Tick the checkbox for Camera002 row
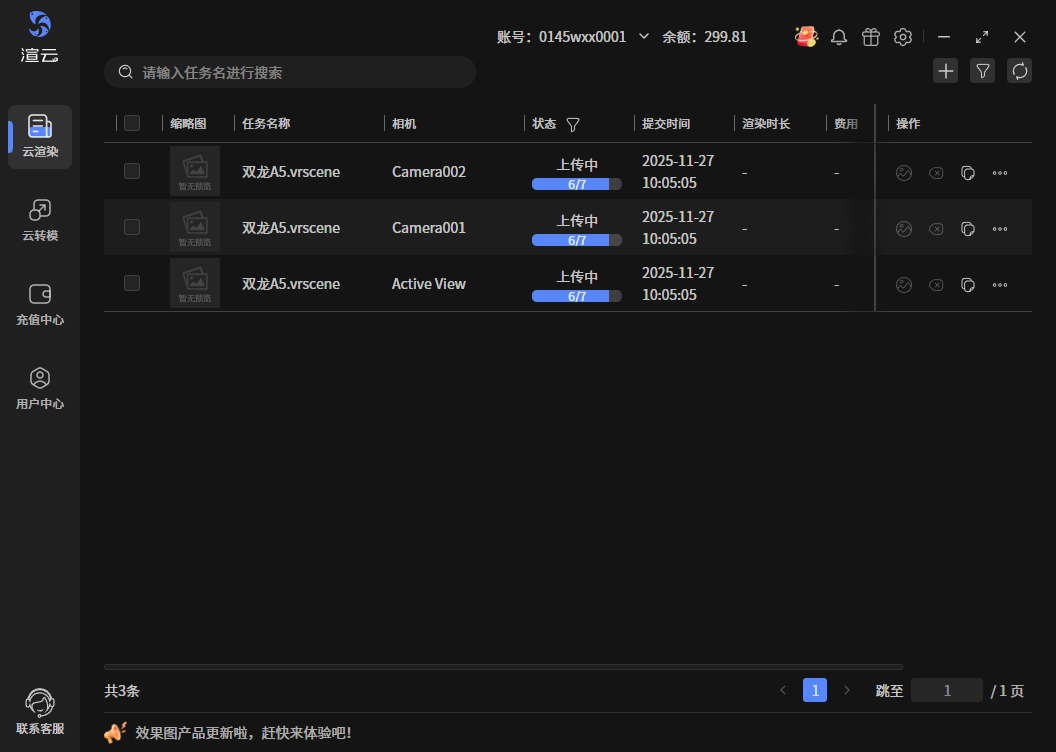 132,171
